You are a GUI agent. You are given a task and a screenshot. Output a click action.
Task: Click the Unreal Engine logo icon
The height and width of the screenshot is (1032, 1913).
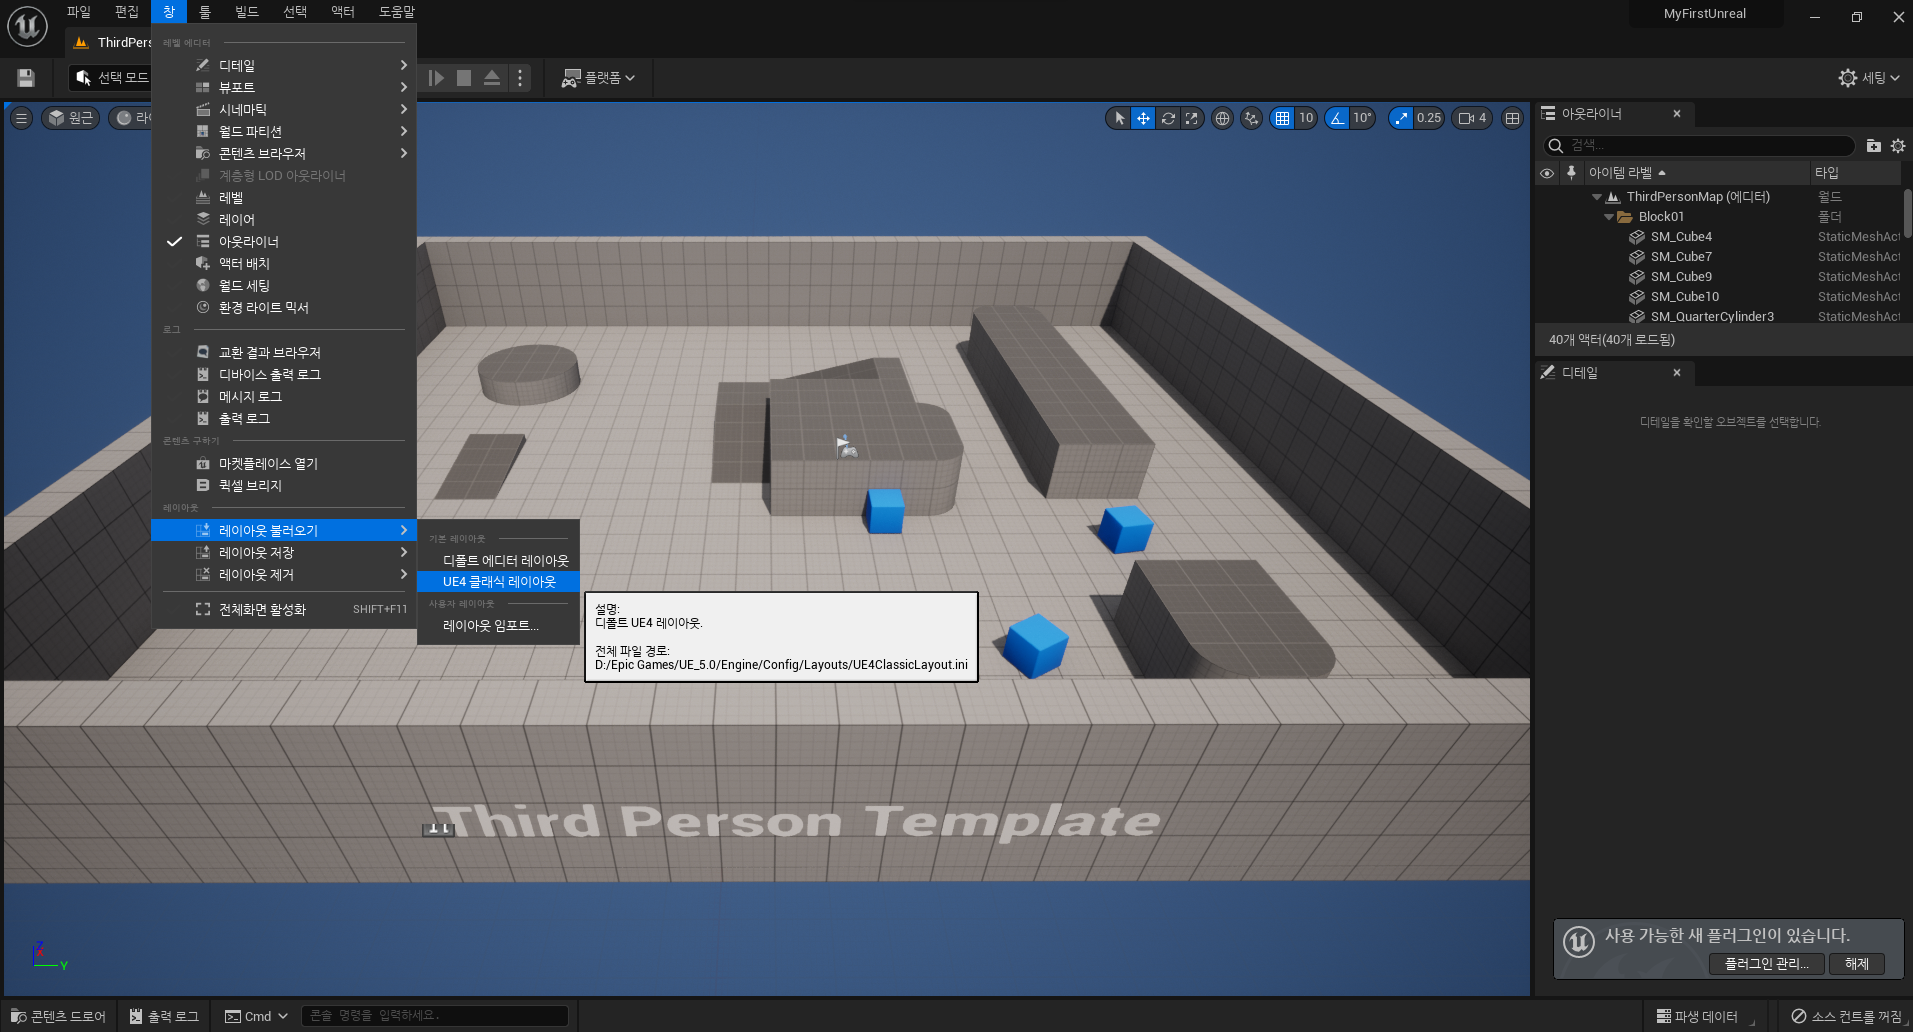27,26
